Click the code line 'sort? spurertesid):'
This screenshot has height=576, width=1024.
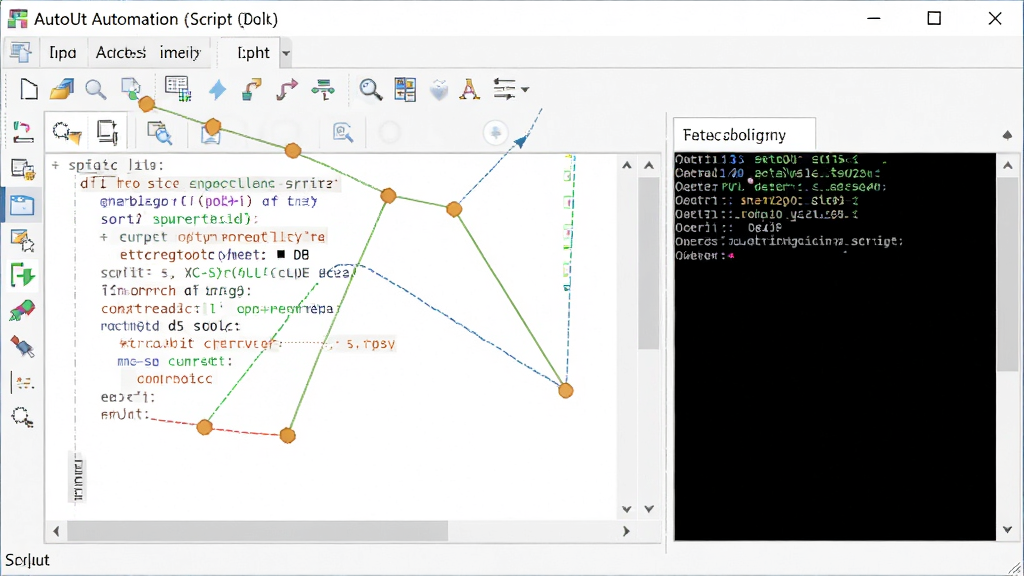coord(180,219)
